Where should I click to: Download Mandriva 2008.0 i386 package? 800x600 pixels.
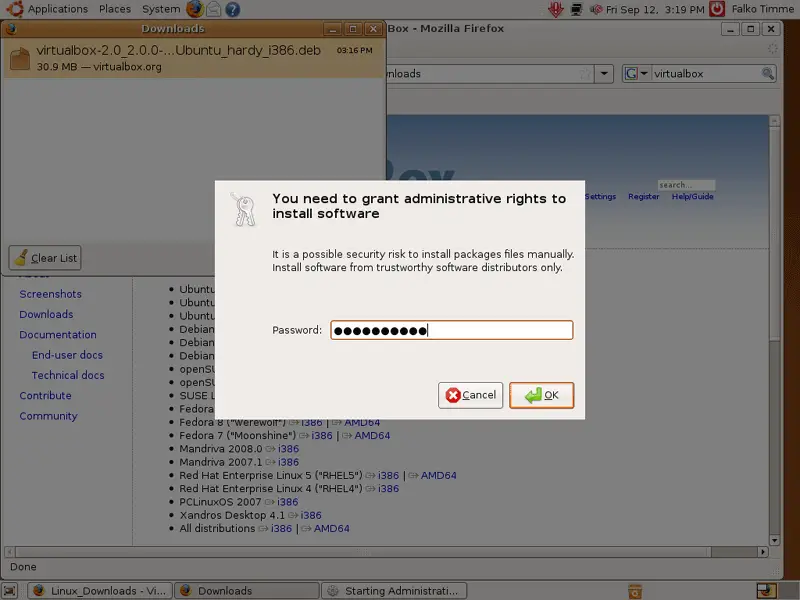pos(288,449)
